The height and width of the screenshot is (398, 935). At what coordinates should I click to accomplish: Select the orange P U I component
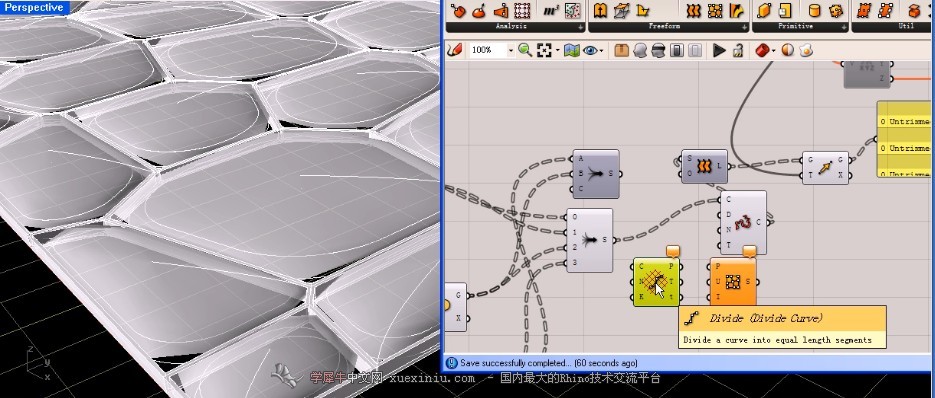pyautogui.click(x=733, y=282)
